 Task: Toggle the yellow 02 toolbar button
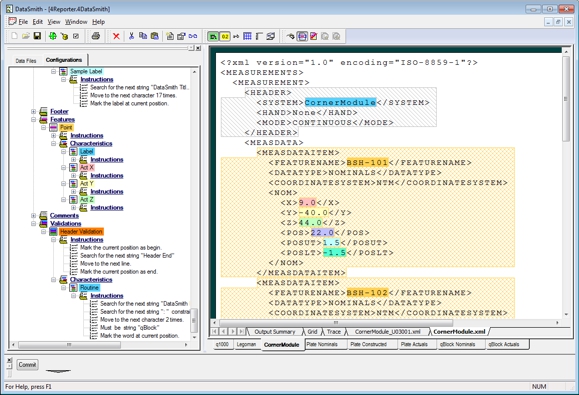(225, 36)
